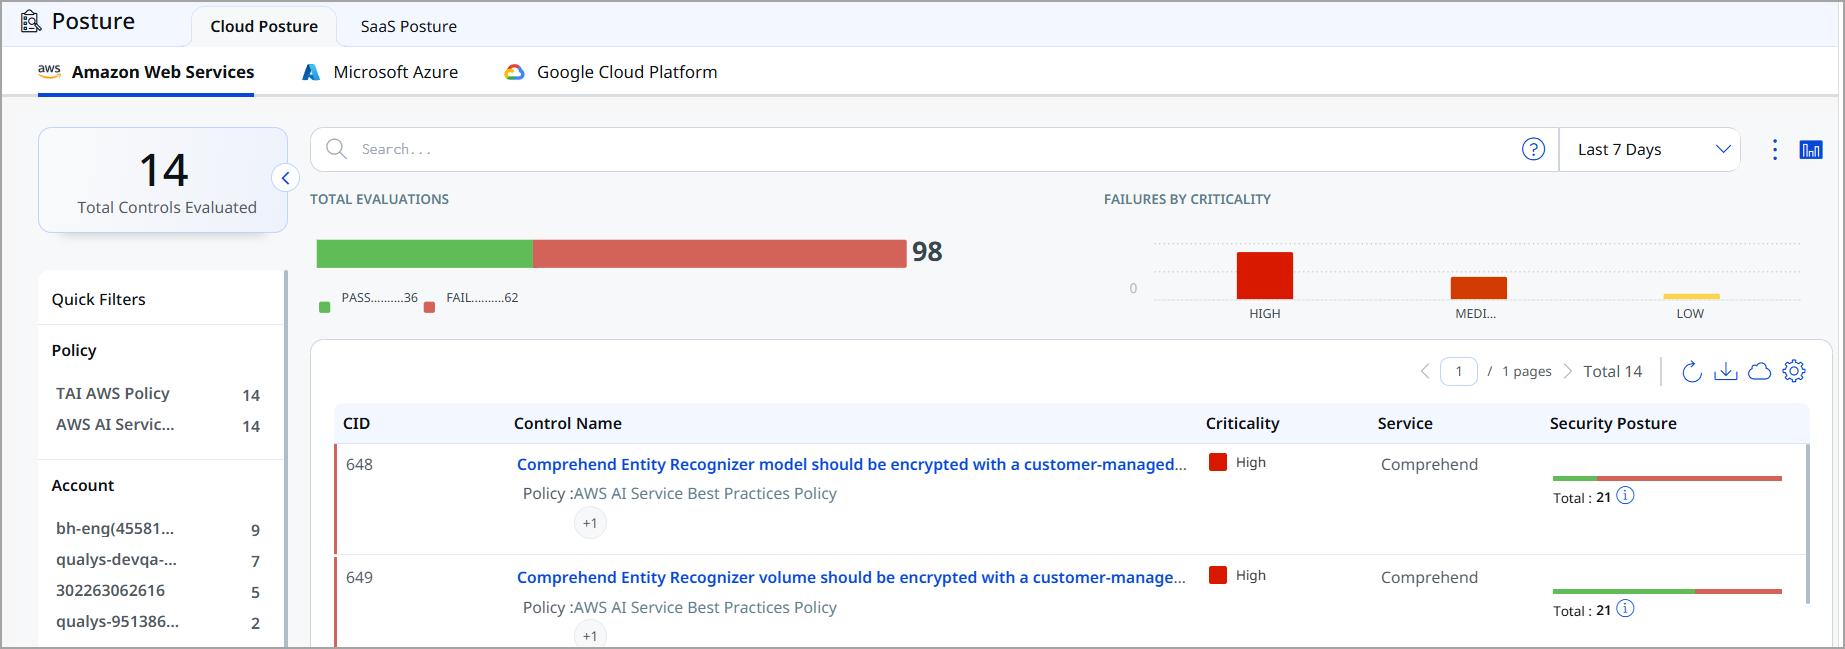Go to the next page arrow
Image resolution: width=1845 pixels, height=649 pixels.
(x=1567, y=371)
